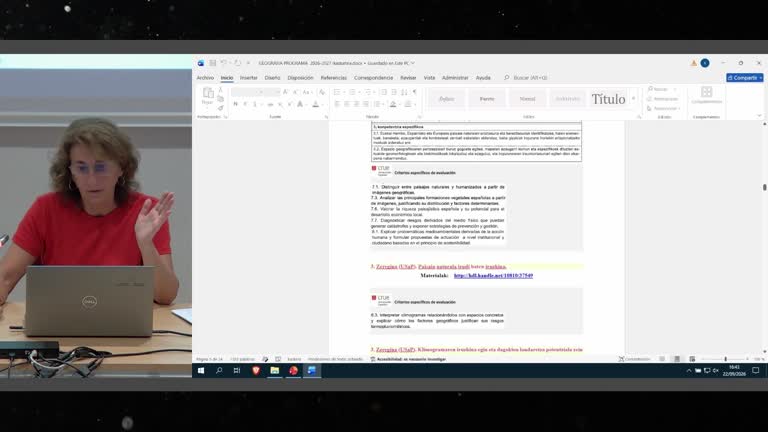The height and width of the screenshot is (432, 768).
Task: Click the clear formatting icon
Action: [322, 92]
